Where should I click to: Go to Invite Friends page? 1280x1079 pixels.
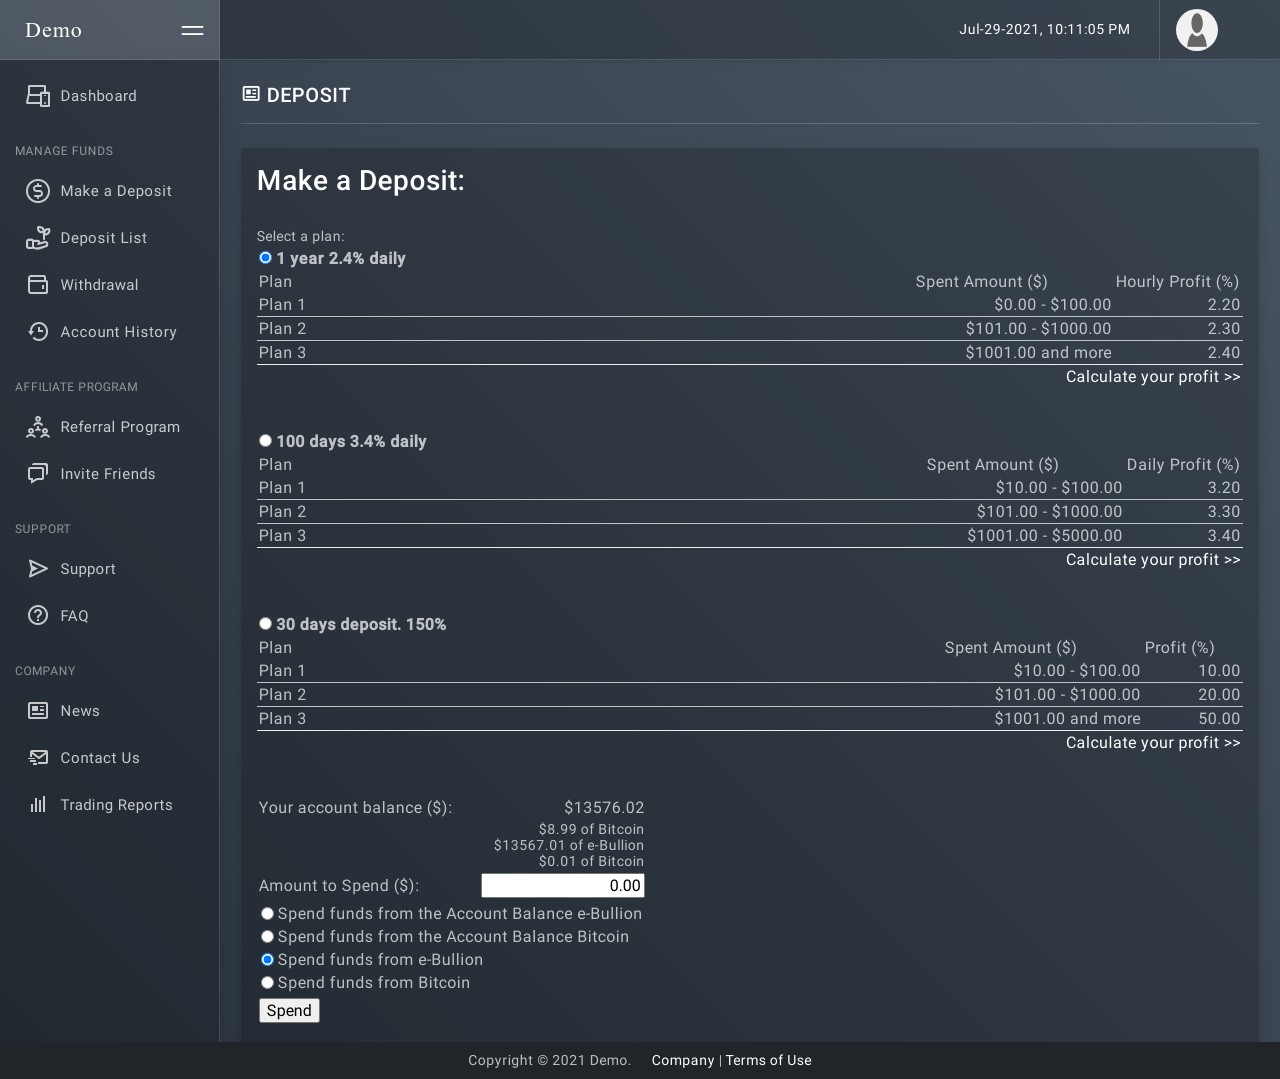pyautogui.click(x=107, y=474)
